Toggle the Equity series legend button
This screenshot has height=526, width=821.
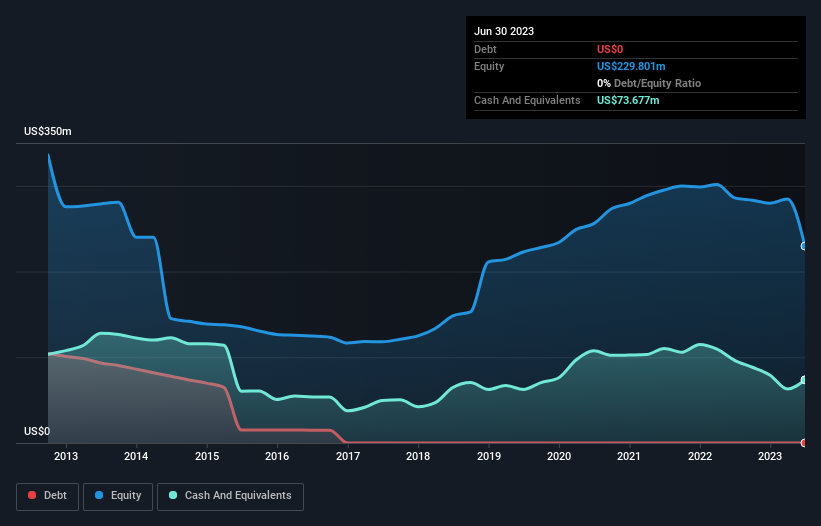[118, 496]
